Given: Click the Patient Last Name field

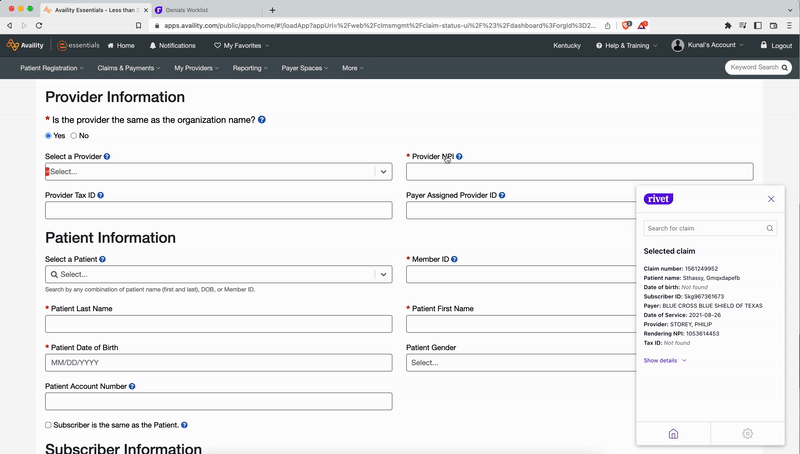Looking at the screenshot, I should click(x=218, y=324).
